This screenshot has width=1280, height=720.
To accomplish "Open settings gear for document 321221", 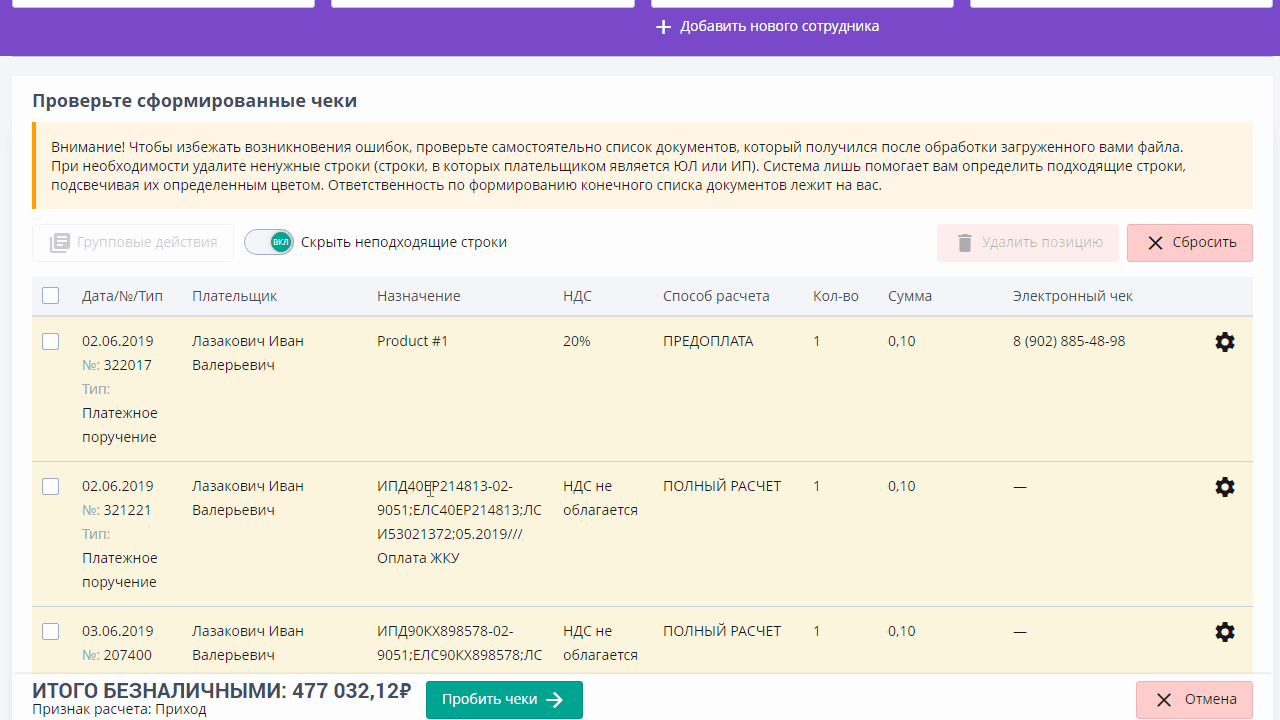I will pyautogui.click(x=1225, y=487).
